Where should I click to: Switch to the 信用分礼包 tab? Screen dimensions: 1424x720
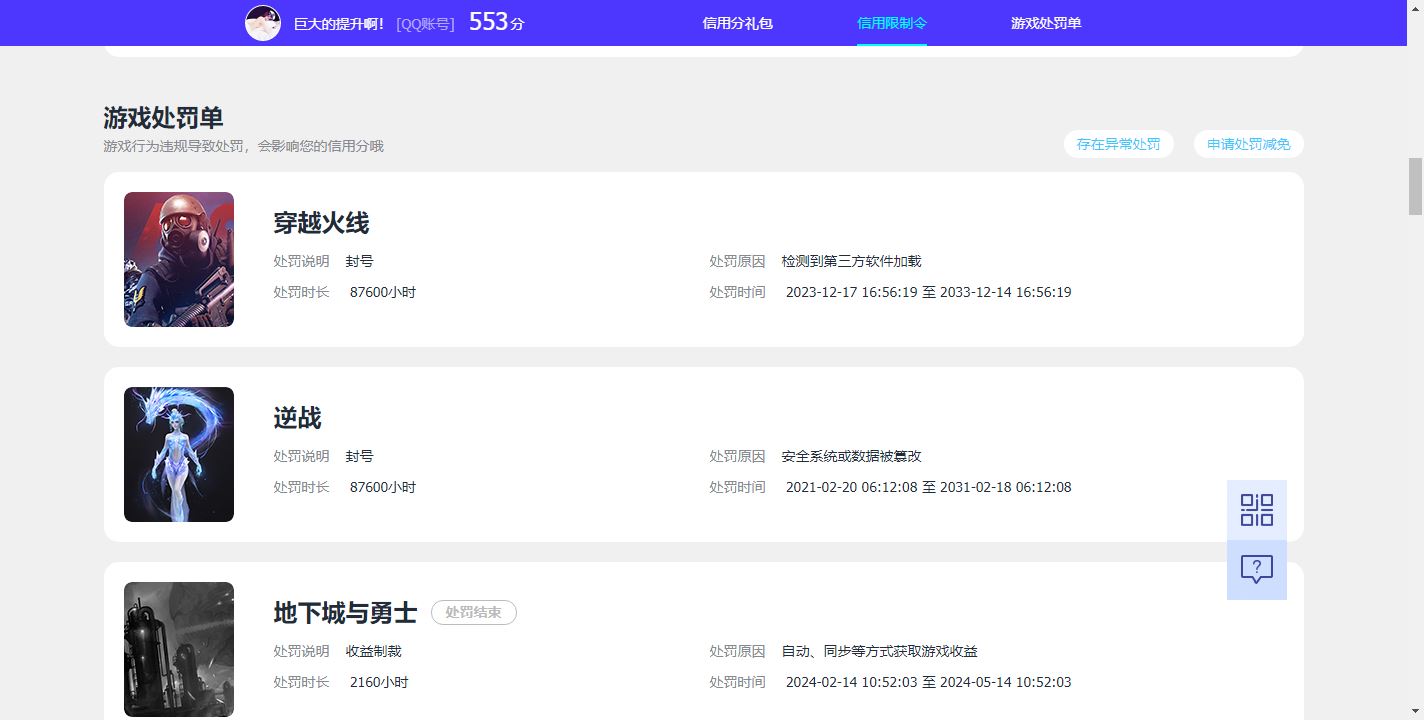click(x=737, y=22)
